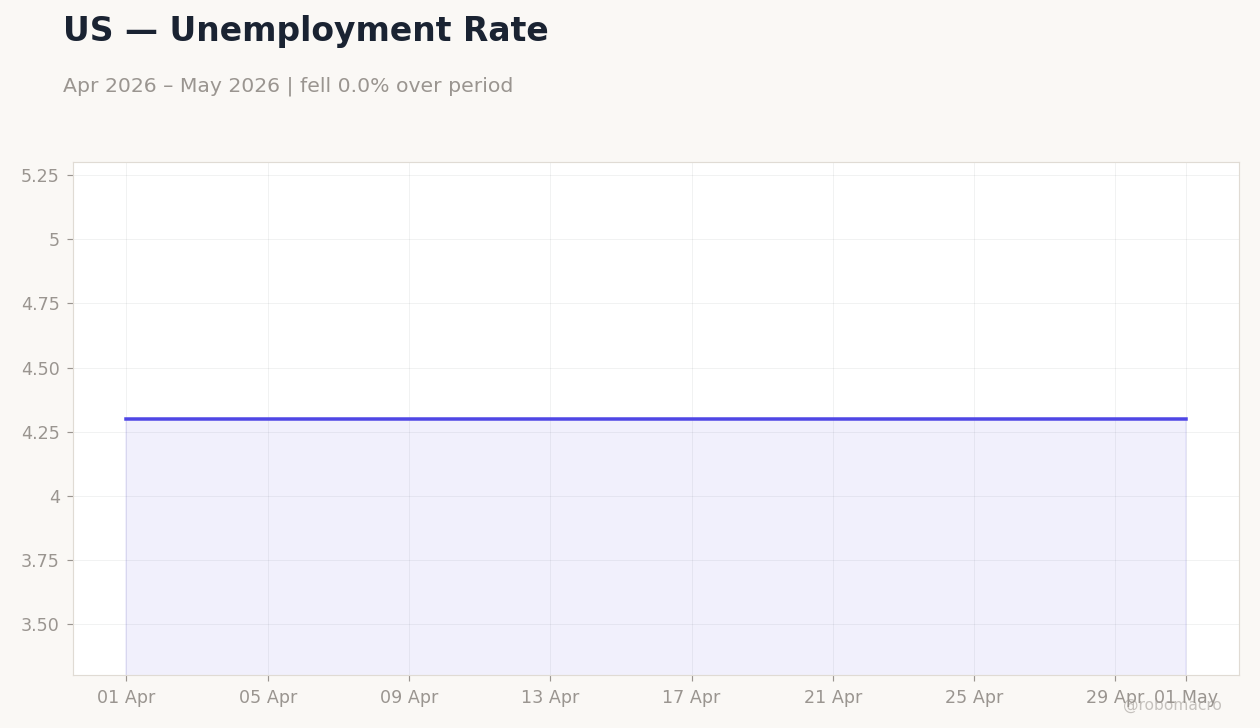Click the x-axis label 25 Apr

click(x=974, y=698)
